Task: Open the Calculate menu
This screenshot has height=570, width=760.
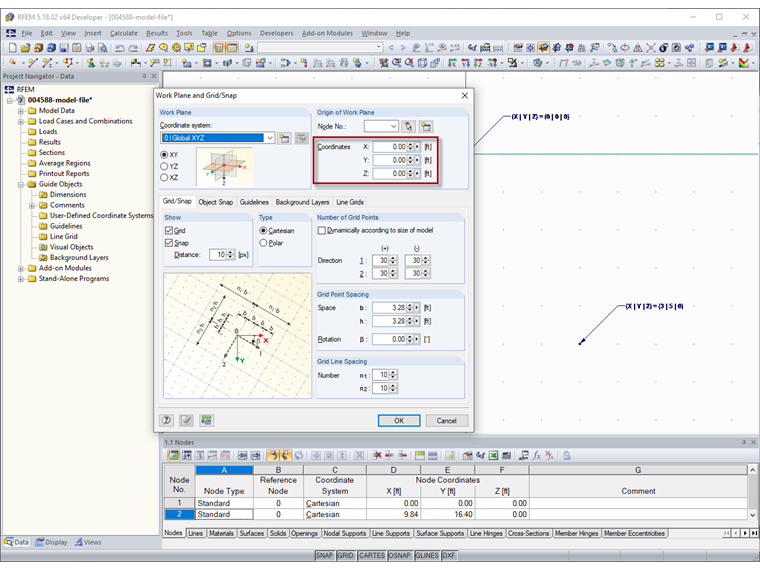Action: 124,33
